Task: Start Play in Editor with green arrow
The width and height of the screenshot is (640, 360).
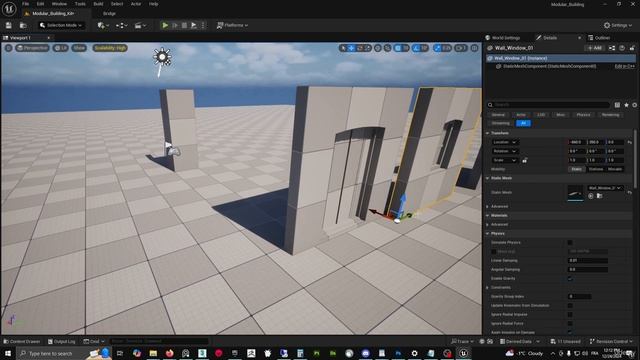Action: pos(165,25)
